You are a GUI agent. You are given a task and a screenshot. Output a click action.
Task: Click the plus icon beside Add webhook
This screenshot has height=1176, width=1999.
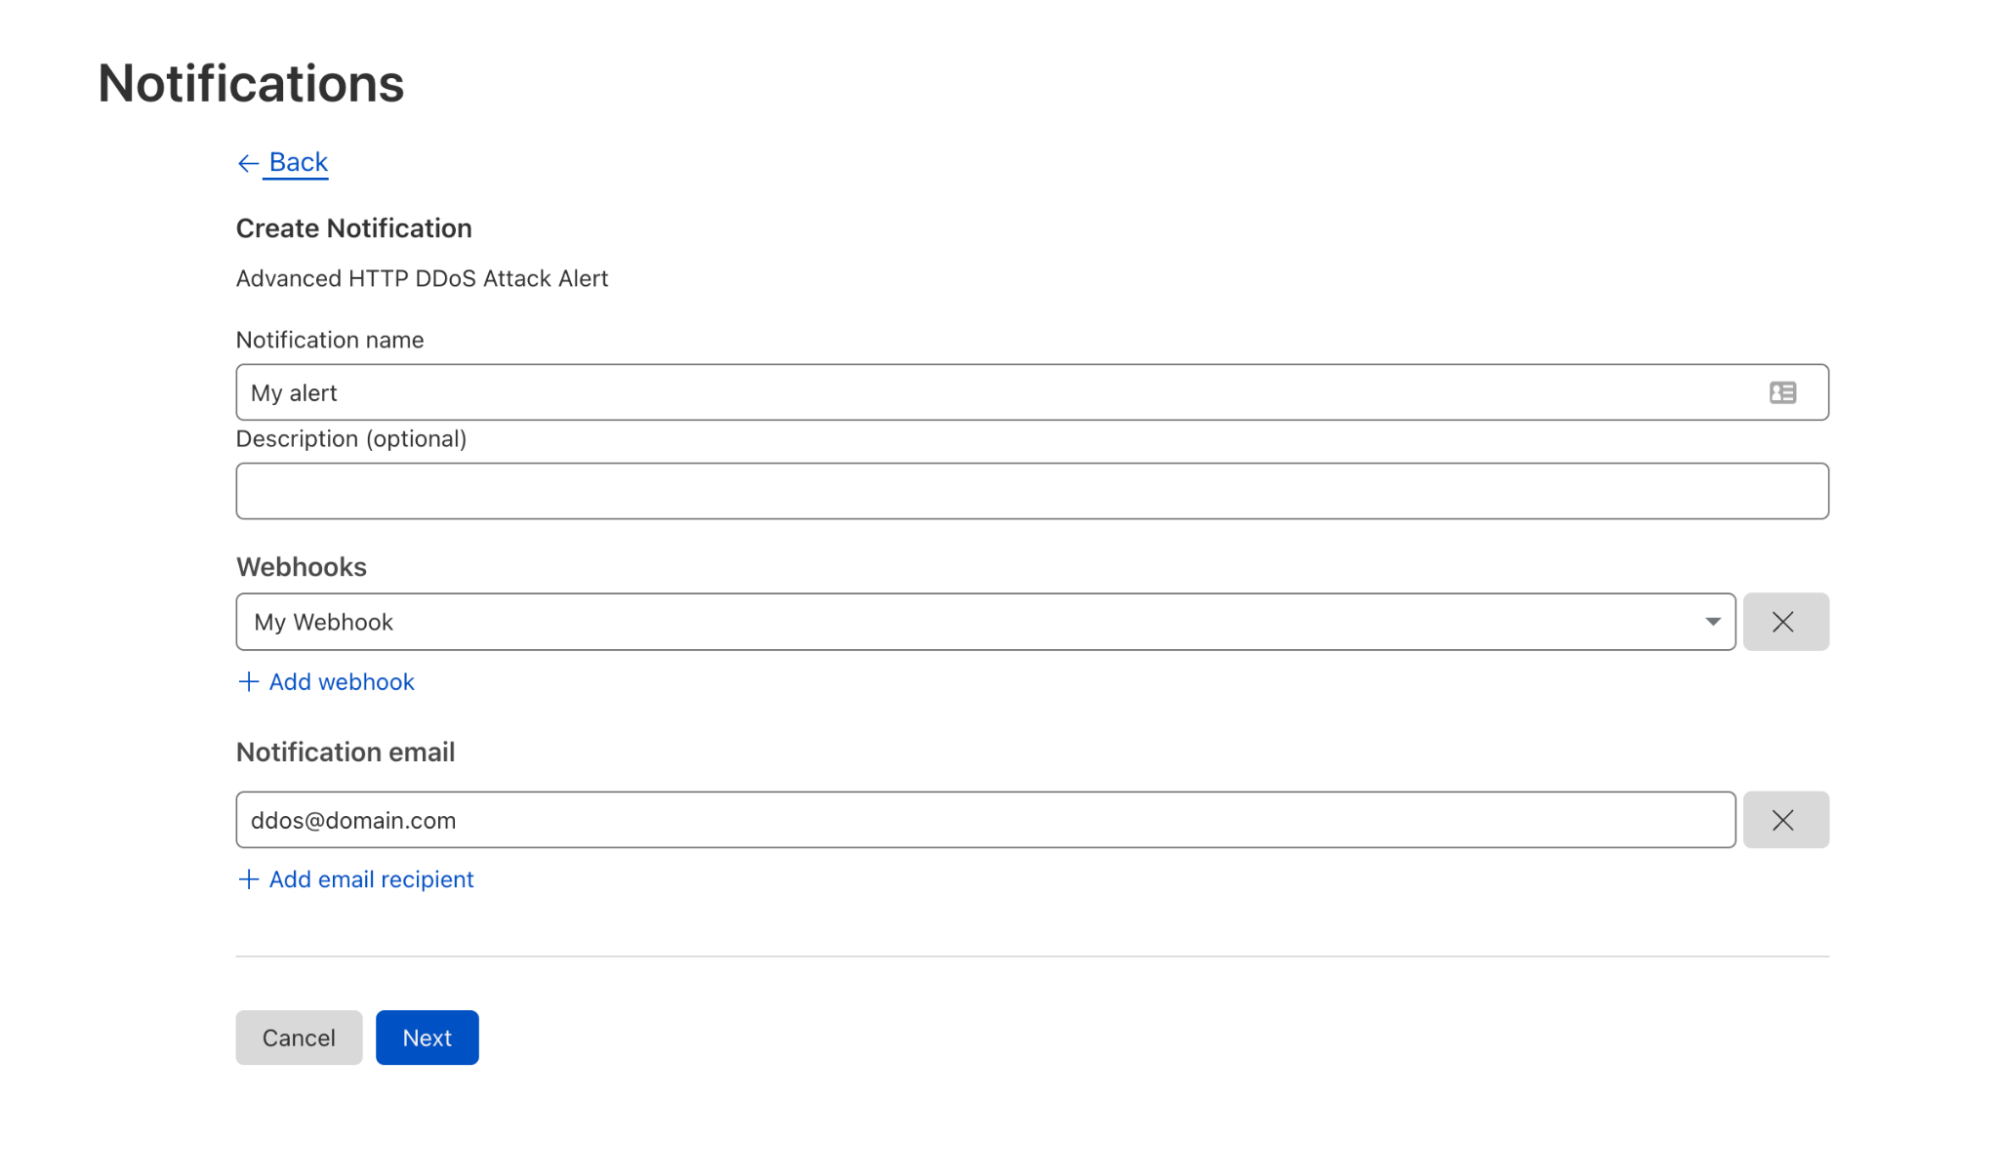click(248, 682)
